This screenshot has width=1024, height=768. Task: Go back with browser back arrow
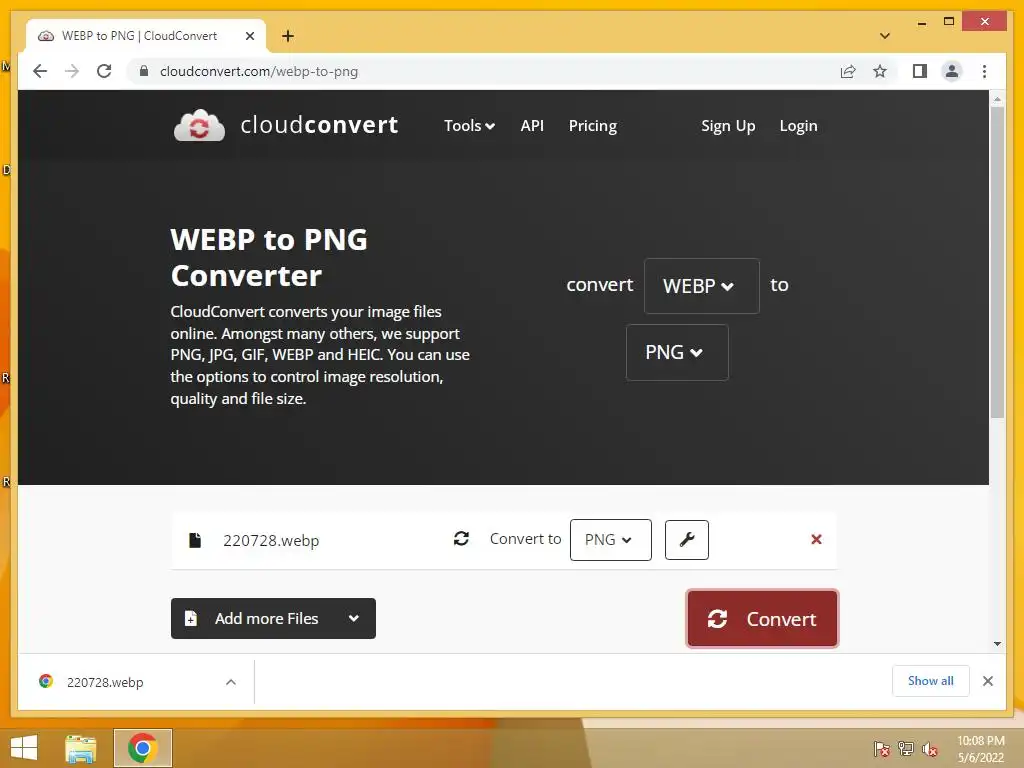pos(40,71)
